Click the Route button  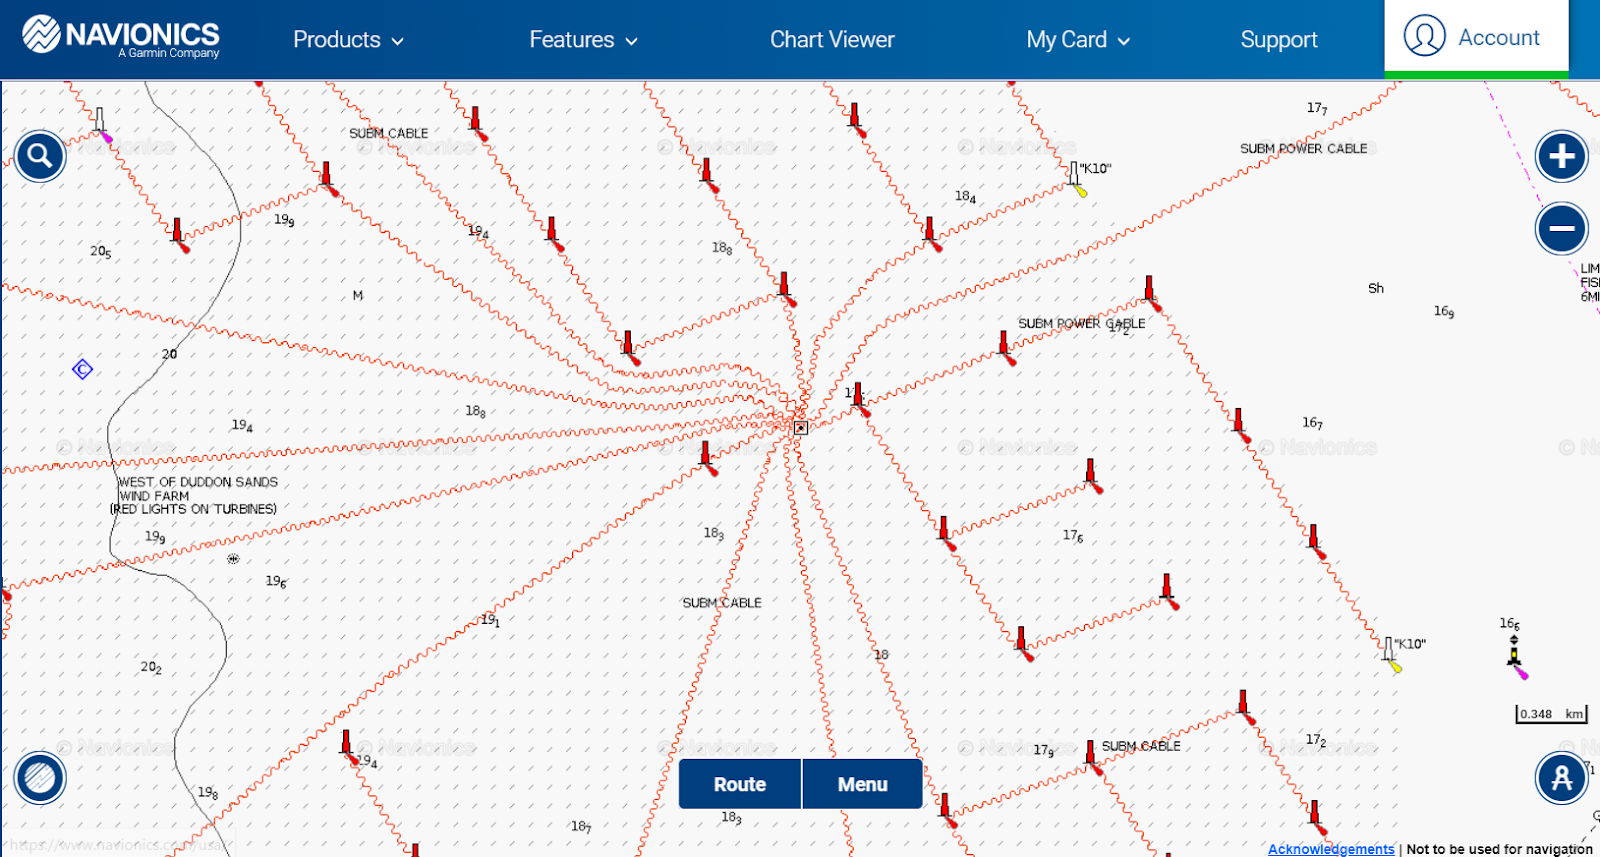740,784
